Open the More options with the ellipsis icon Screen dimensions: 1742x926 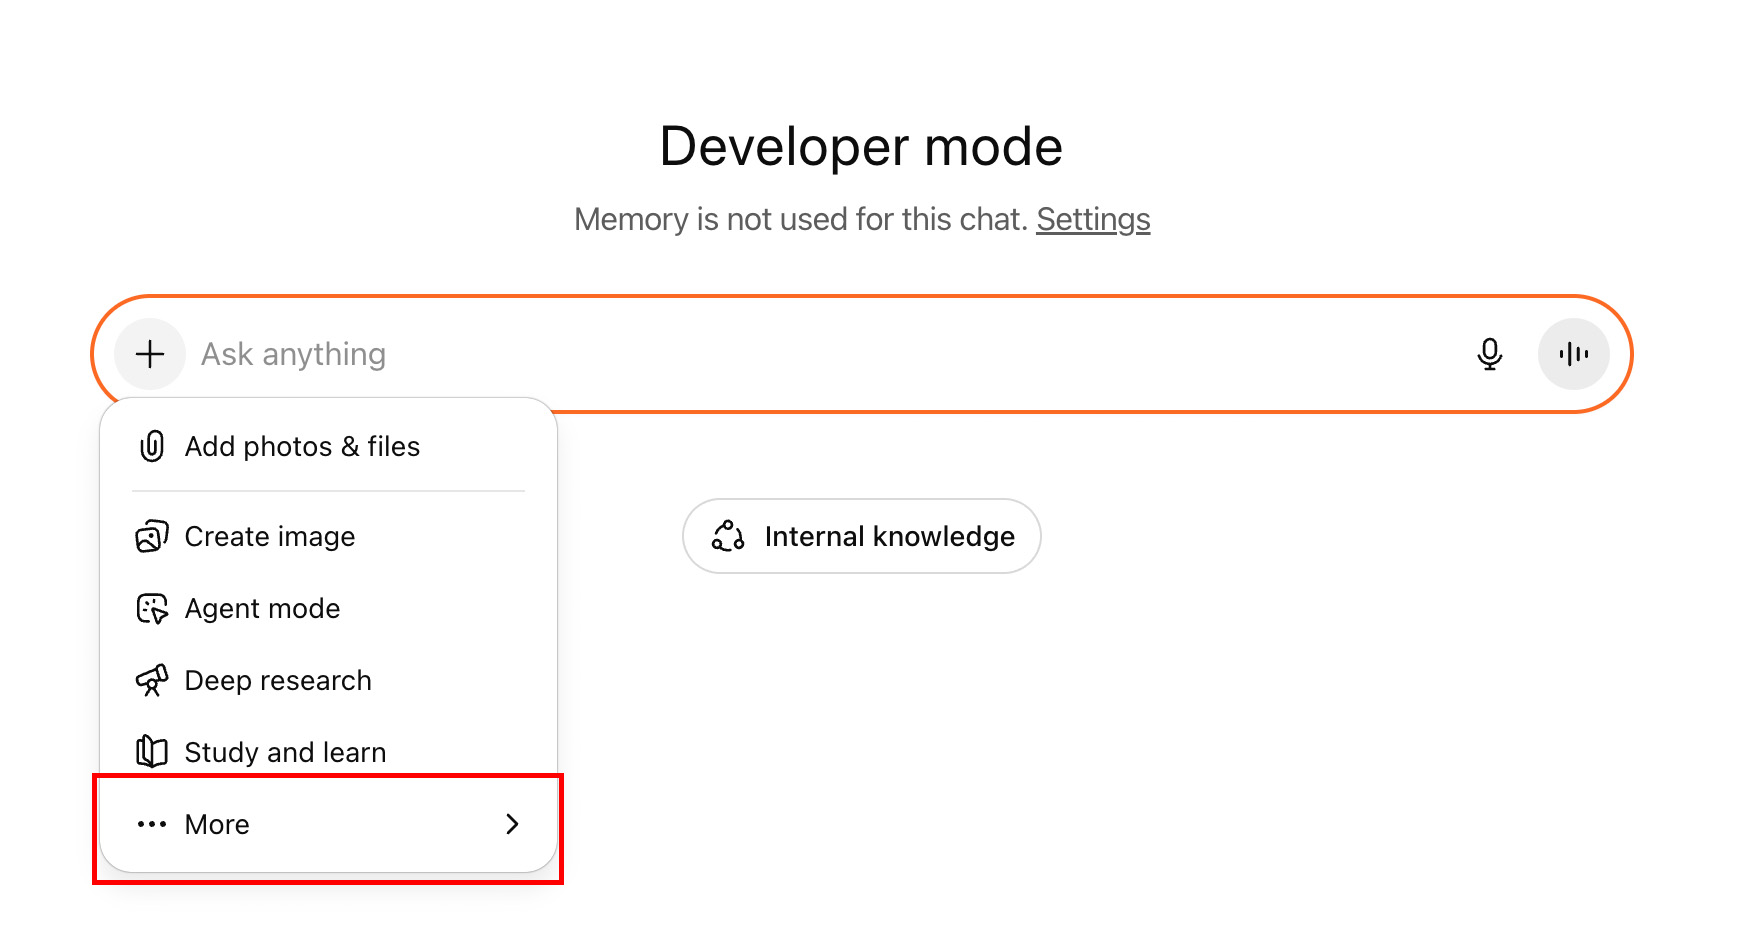point(151,824)
